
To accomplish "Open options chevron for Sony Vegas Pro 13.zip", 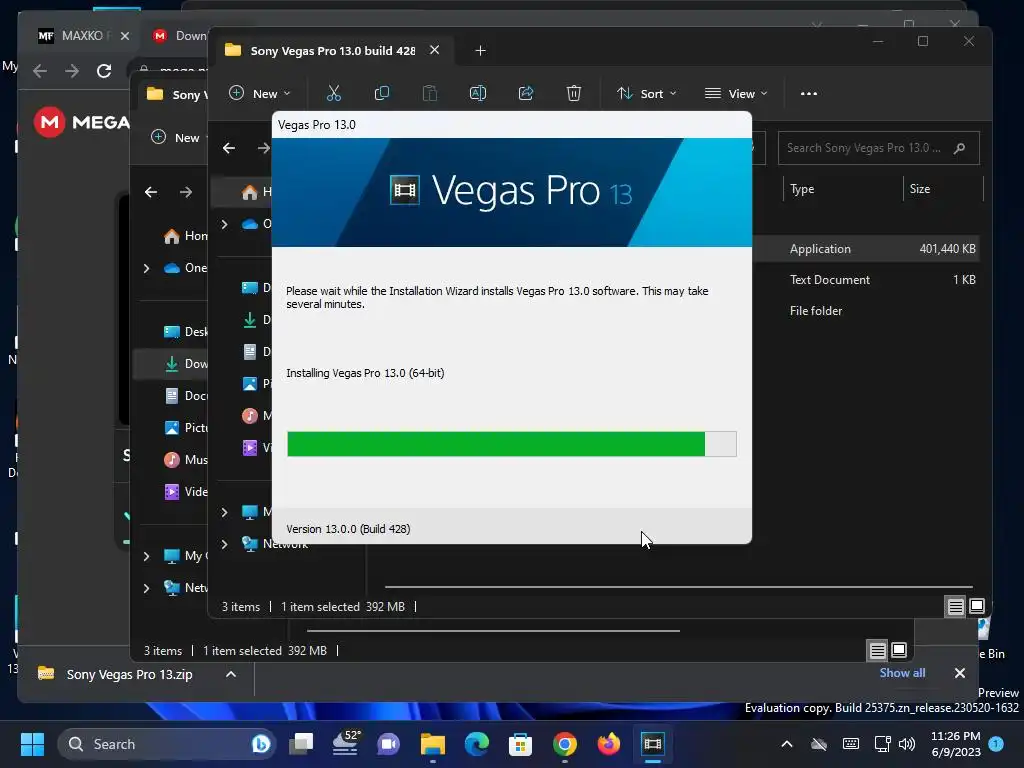I will tap(231, 674).
